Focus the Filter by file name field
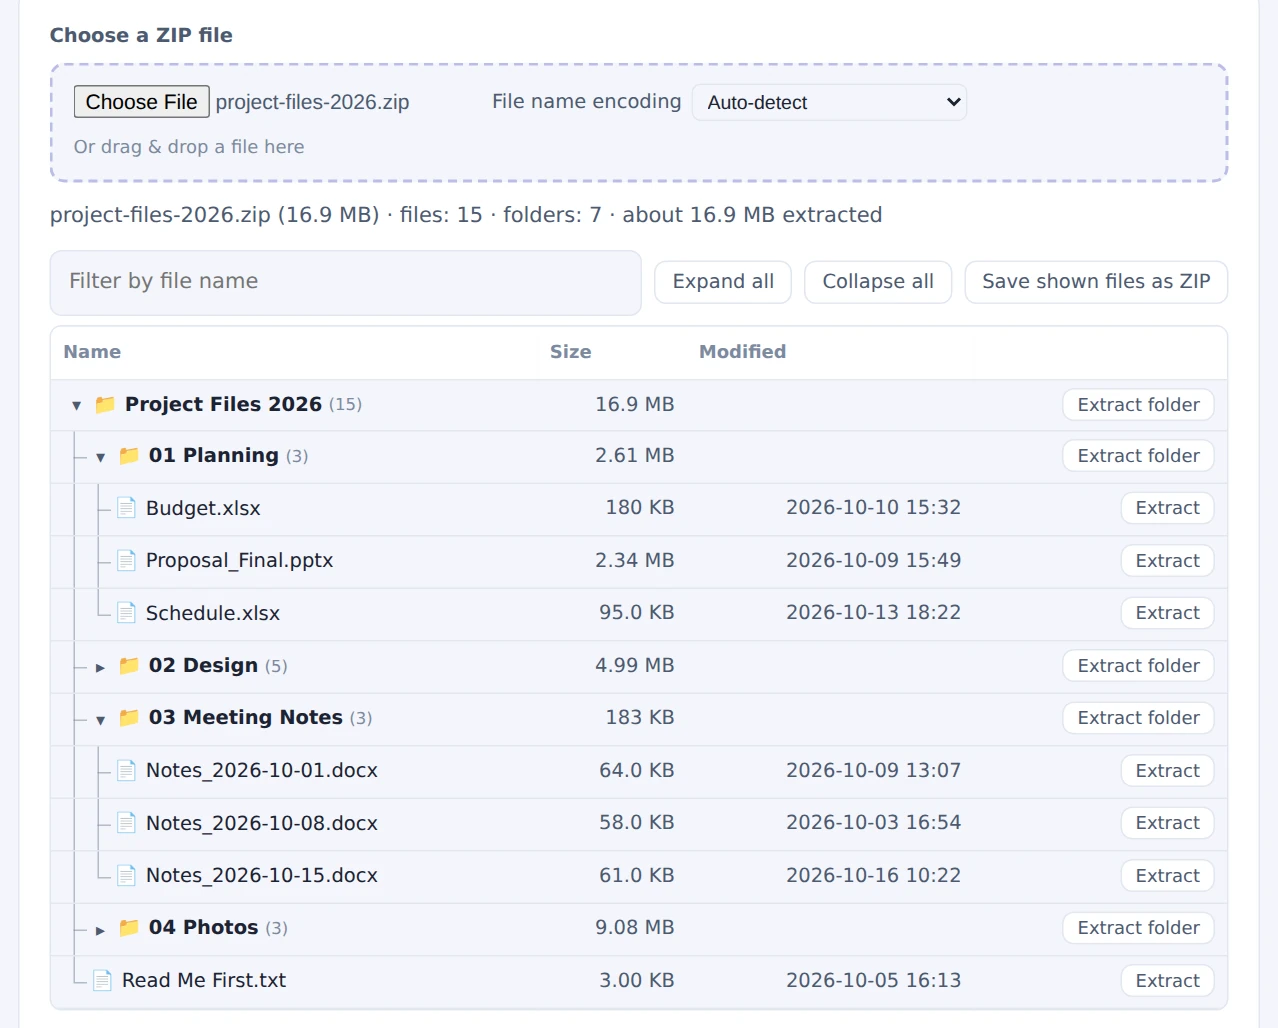1278x1028 pixels. click(345, 282)
